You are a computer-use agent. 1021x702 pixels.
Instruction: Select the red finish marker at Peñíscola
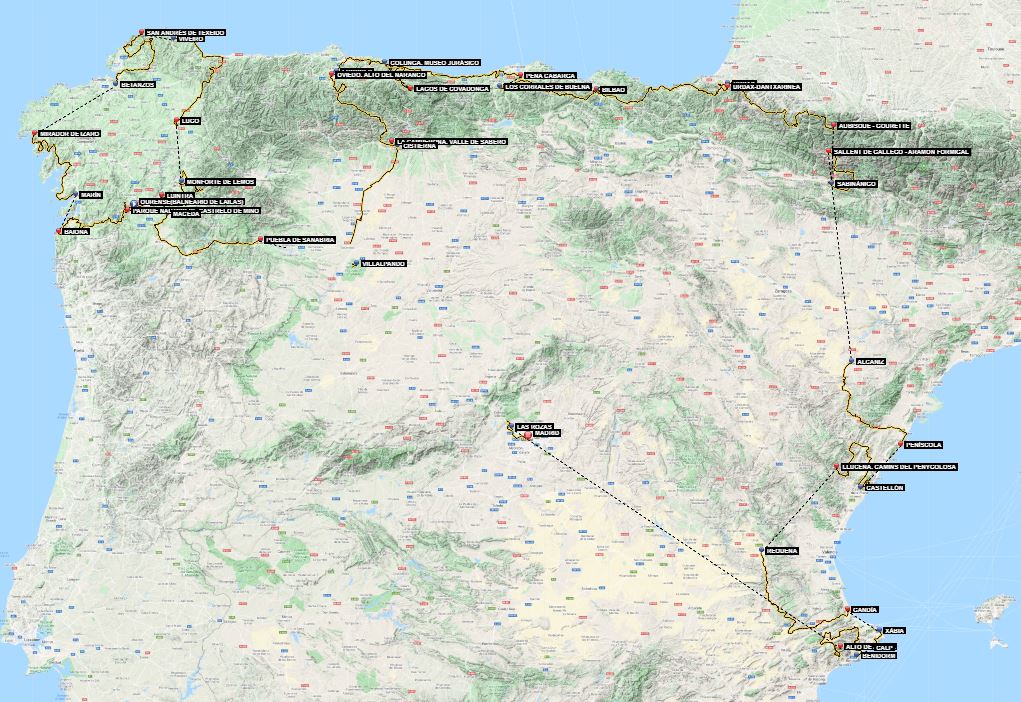[900, 444]
